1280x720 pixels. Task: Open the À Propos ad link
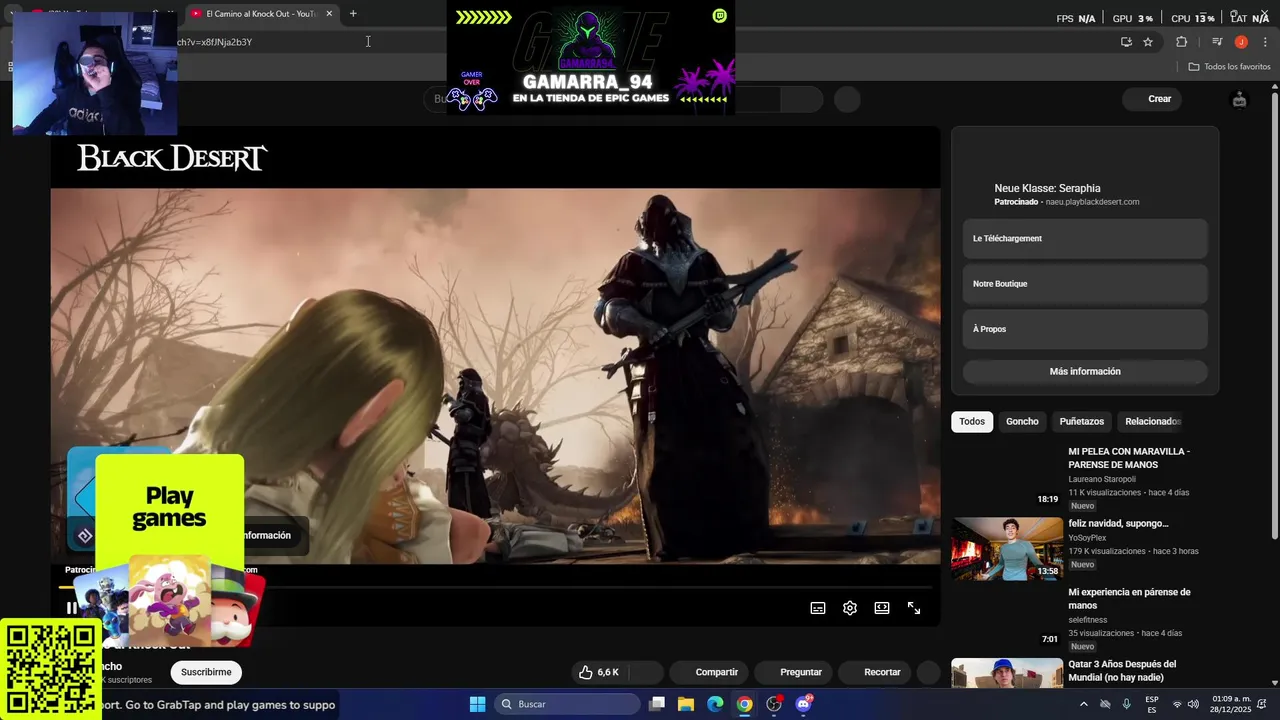pos(1085,329)
